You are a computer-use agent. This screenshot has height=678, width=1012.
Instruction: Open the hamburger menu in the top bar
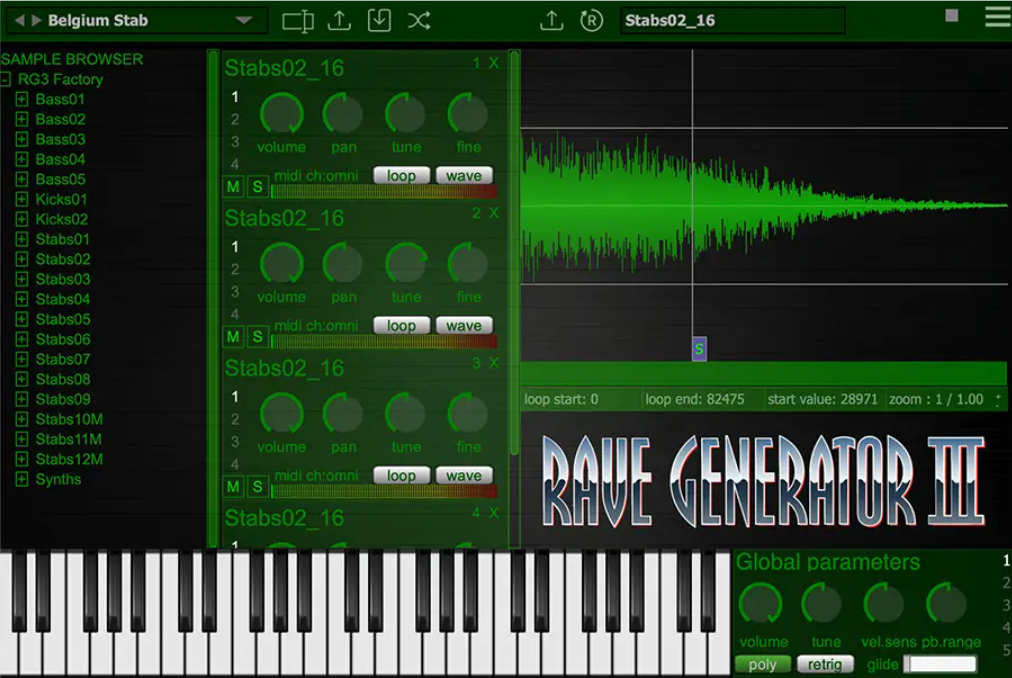(x=998, y=17)
